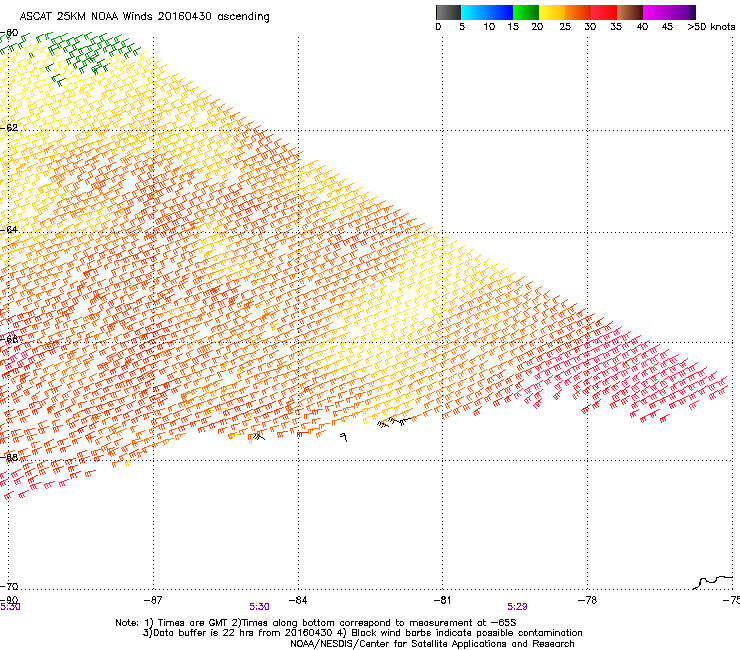This screenshot has height=650, width=740.
Task: Click the -62 latitude axis label
Action: [9, 127]
